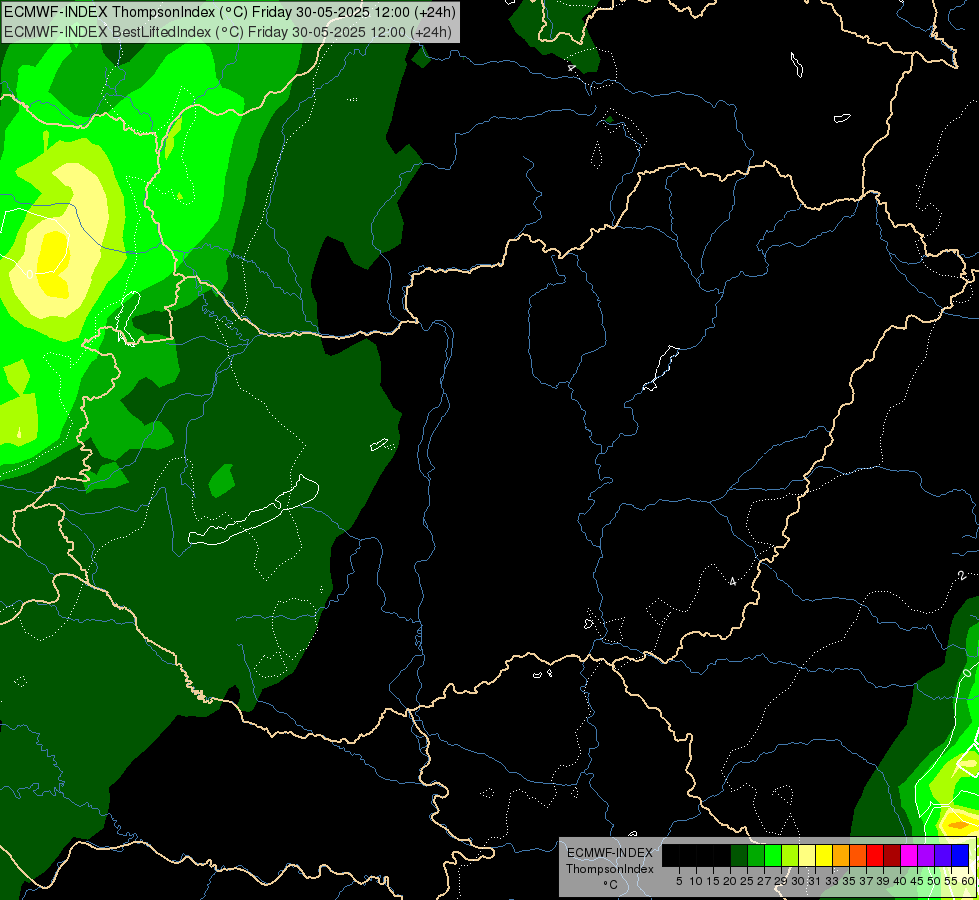This screenshot has width=979, height=900.
Task: Select the pale yellow 30–31 legend swatch
Action: [x=807, y=856]
